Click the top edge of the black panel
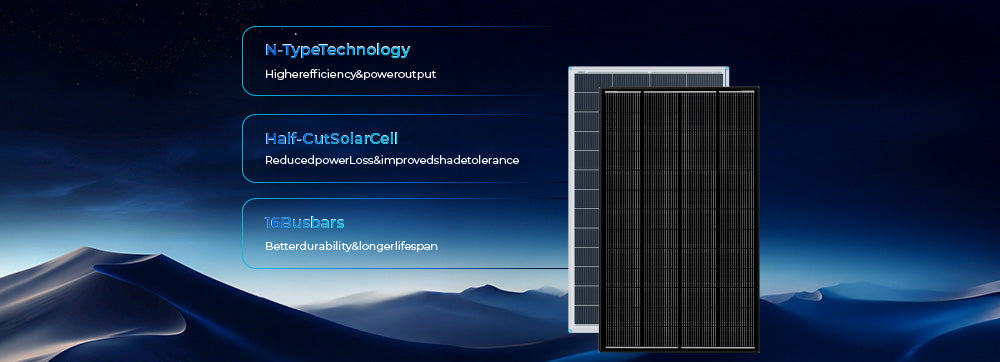The image size is (1000, 362). (x=679, y=89)
